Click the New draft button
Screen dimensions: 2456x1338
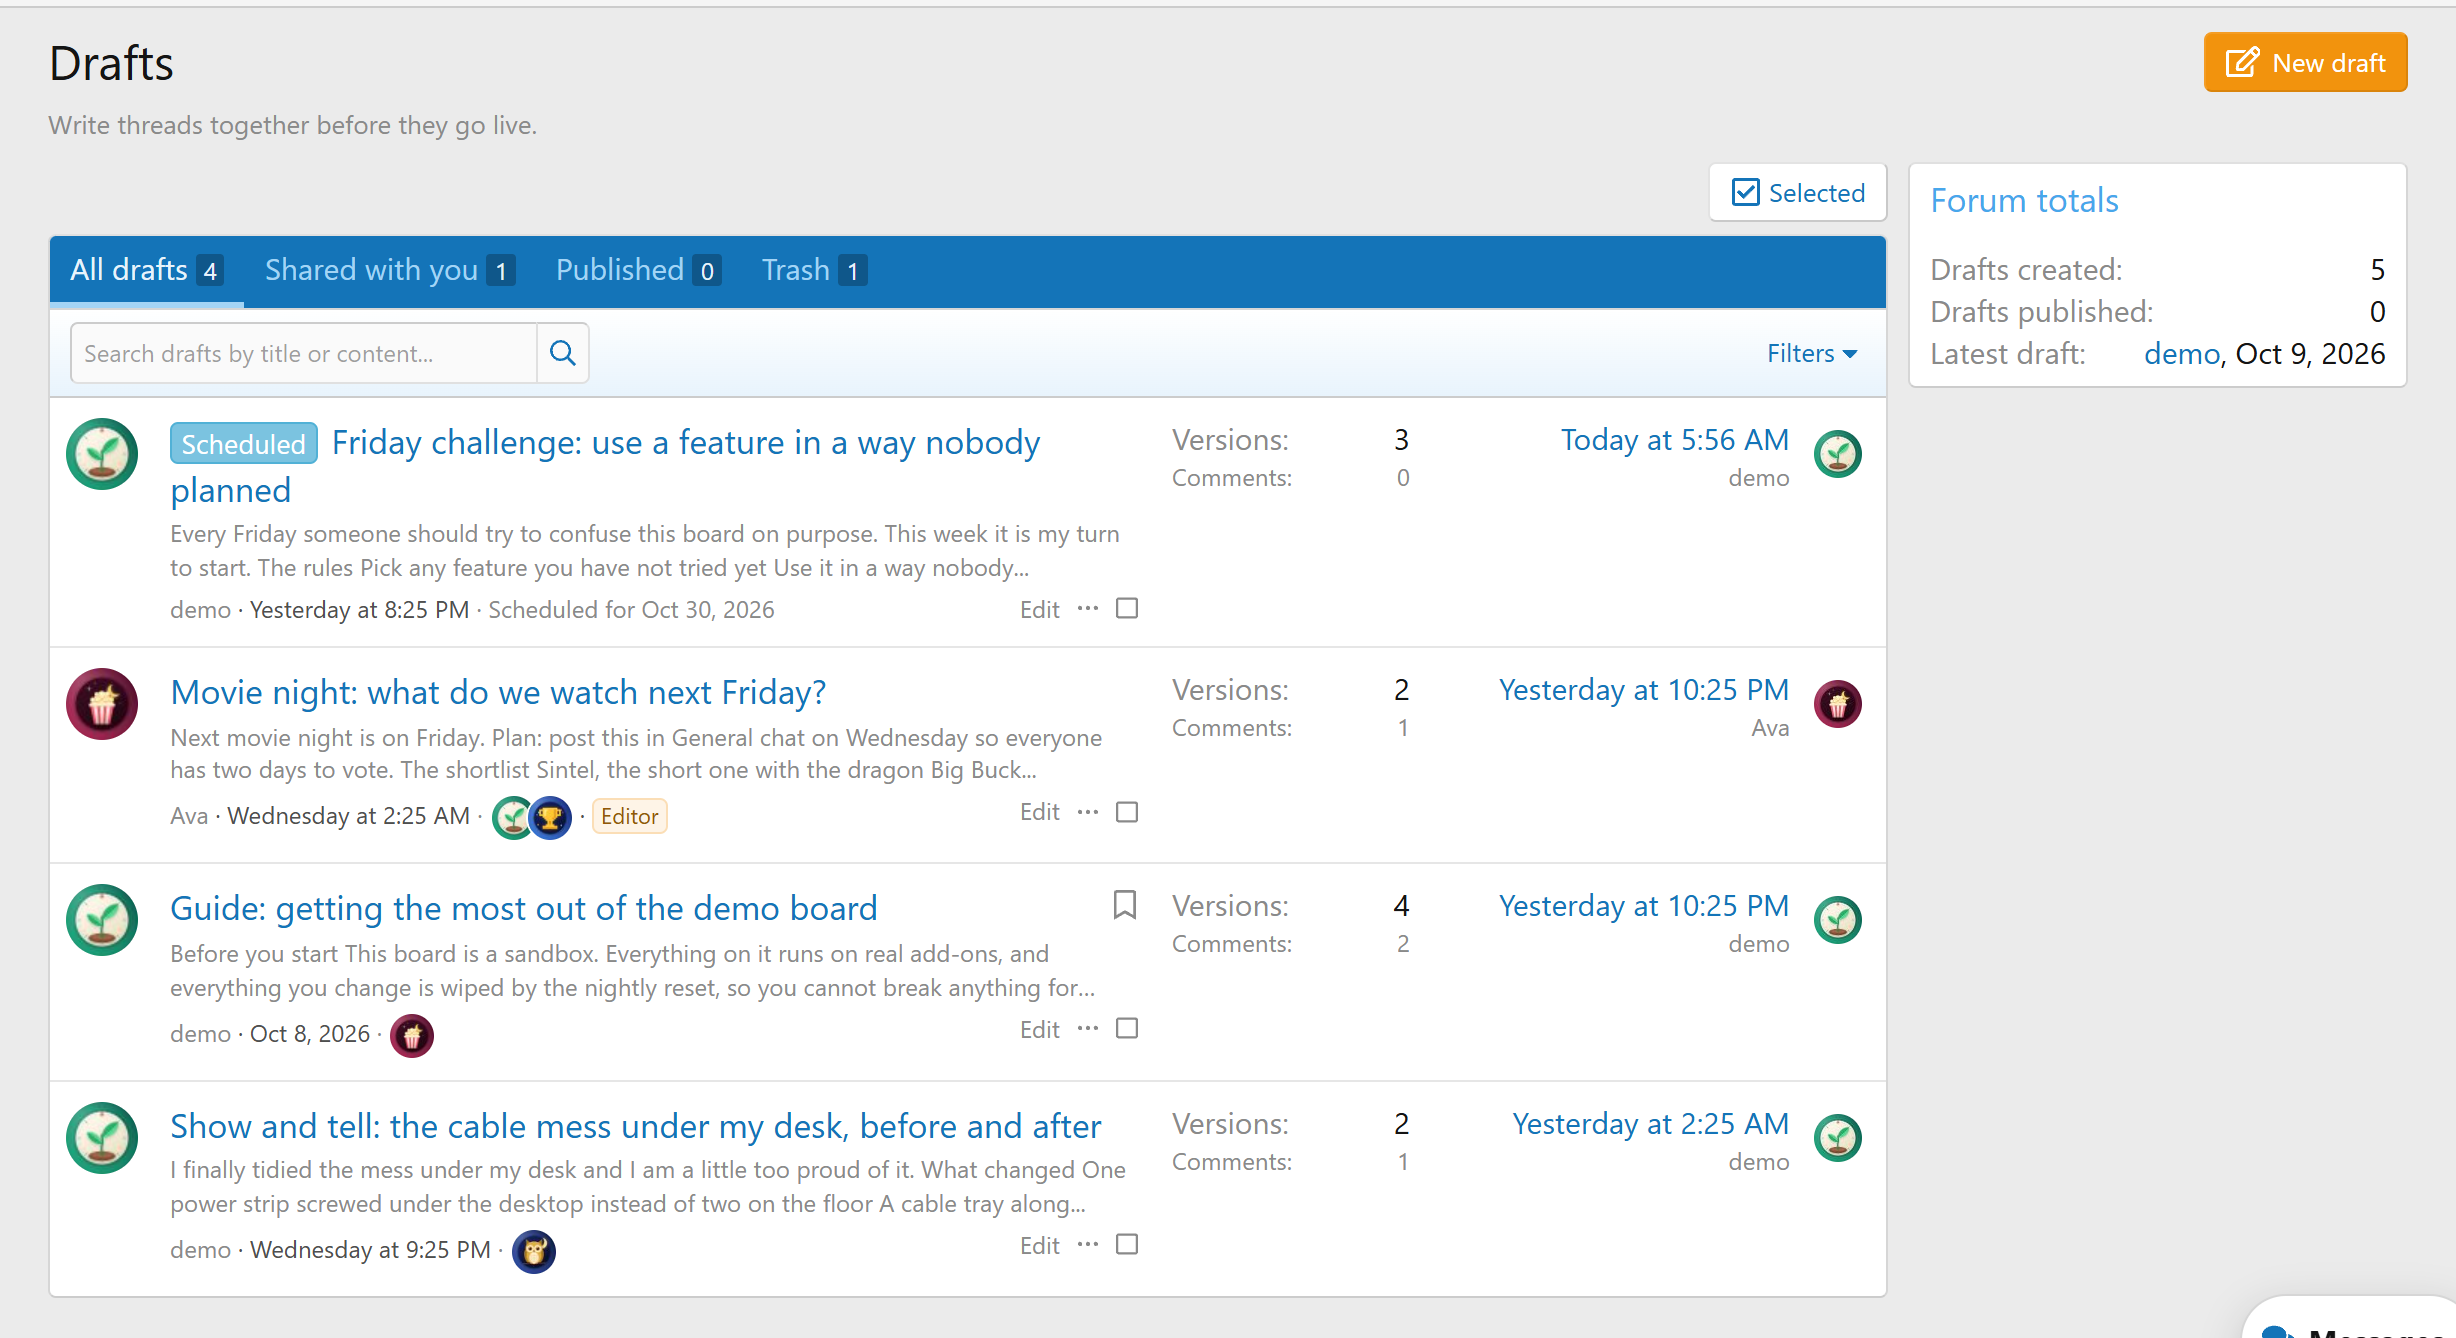2305,62
